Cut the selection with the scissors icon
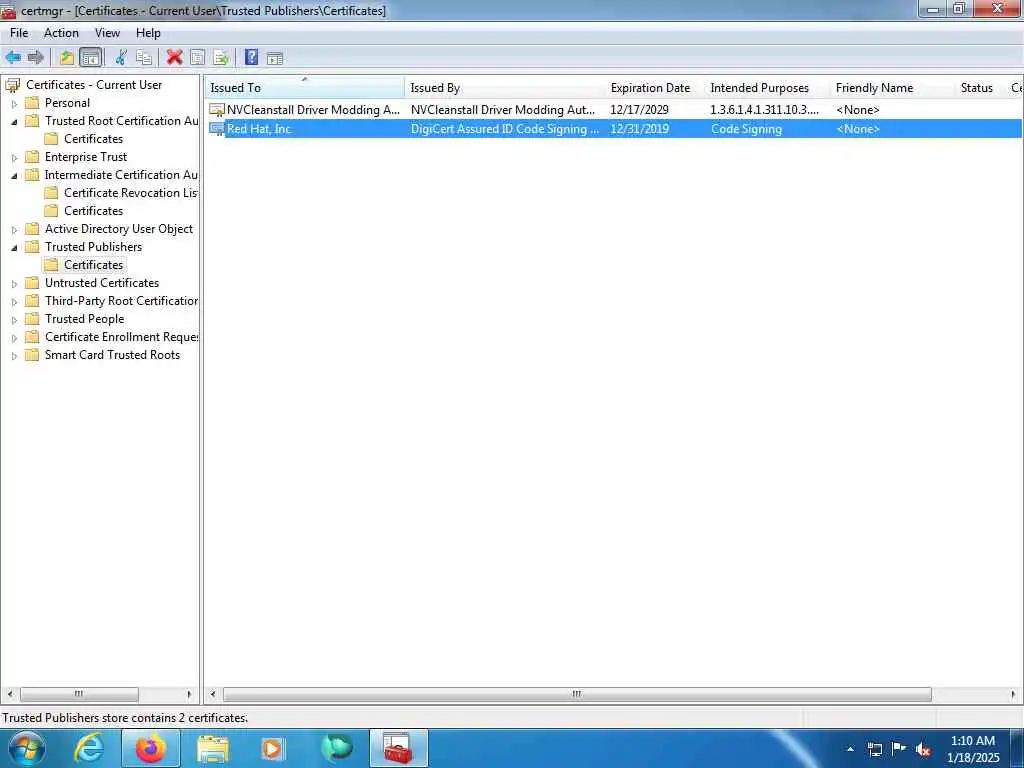Image resolution: width=1024 pixels, height=768 pixels. coord(121,57)
